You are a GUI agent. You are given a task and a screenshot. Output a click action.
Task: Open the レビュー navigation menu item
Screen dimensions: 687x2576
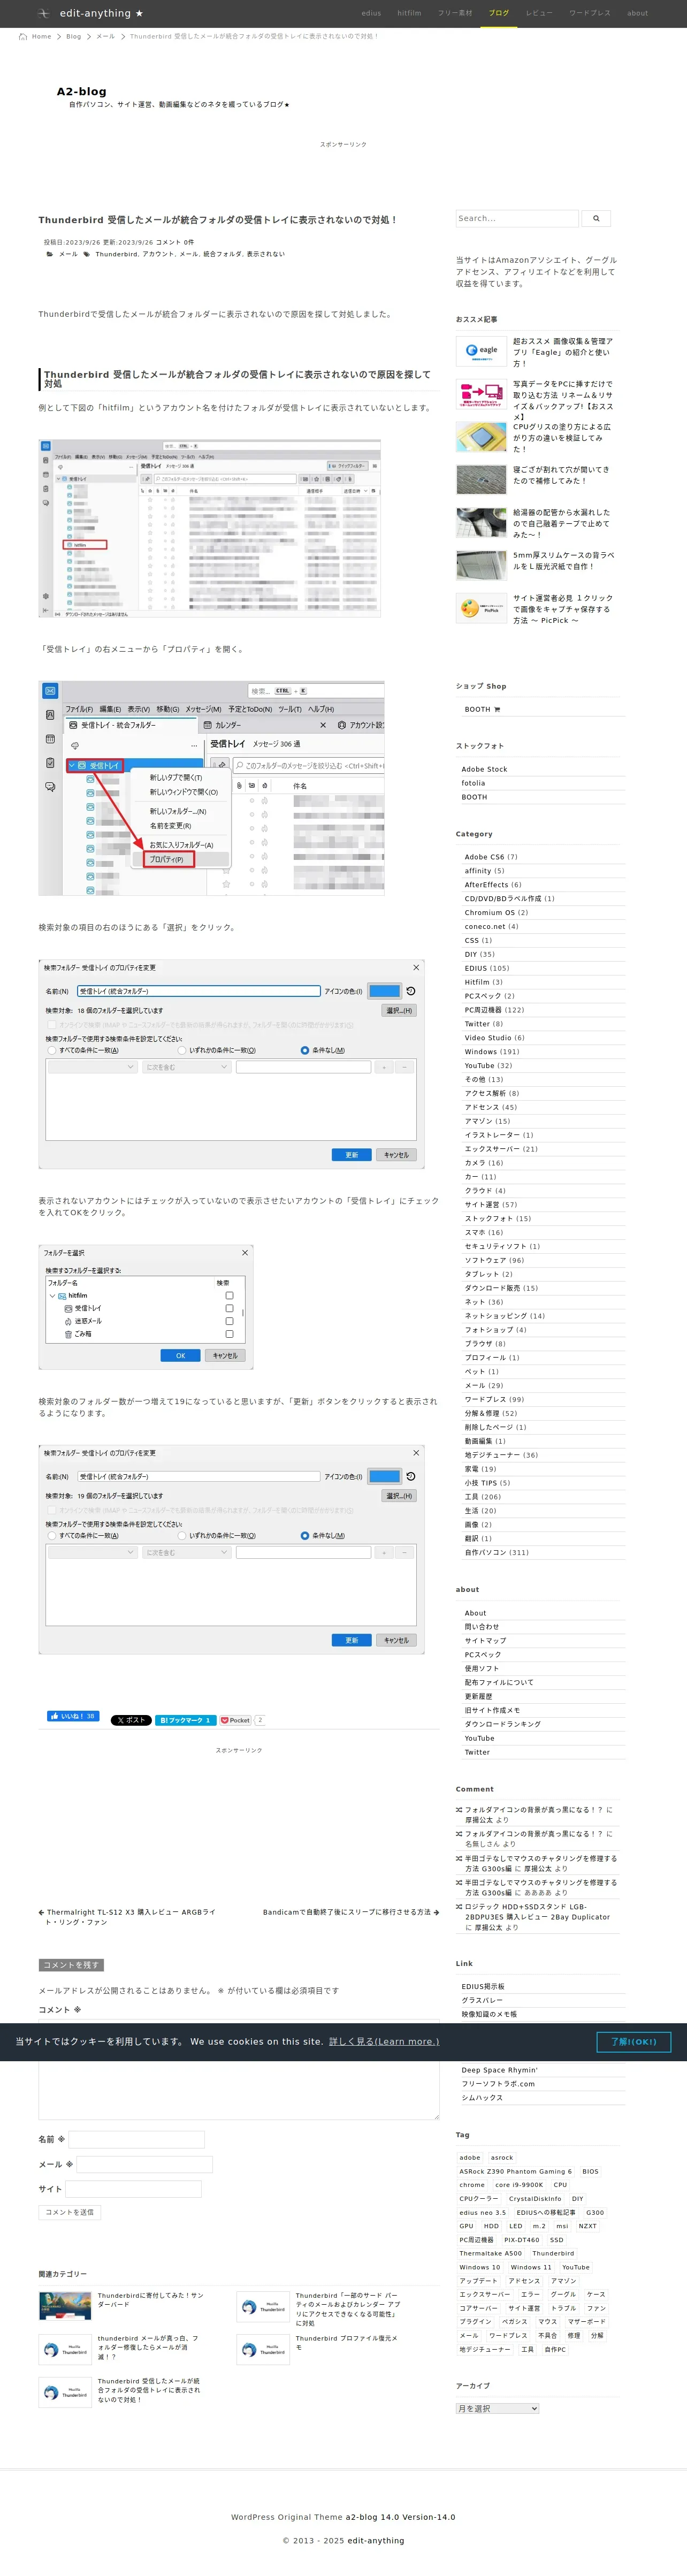click(x=539, y=13)
